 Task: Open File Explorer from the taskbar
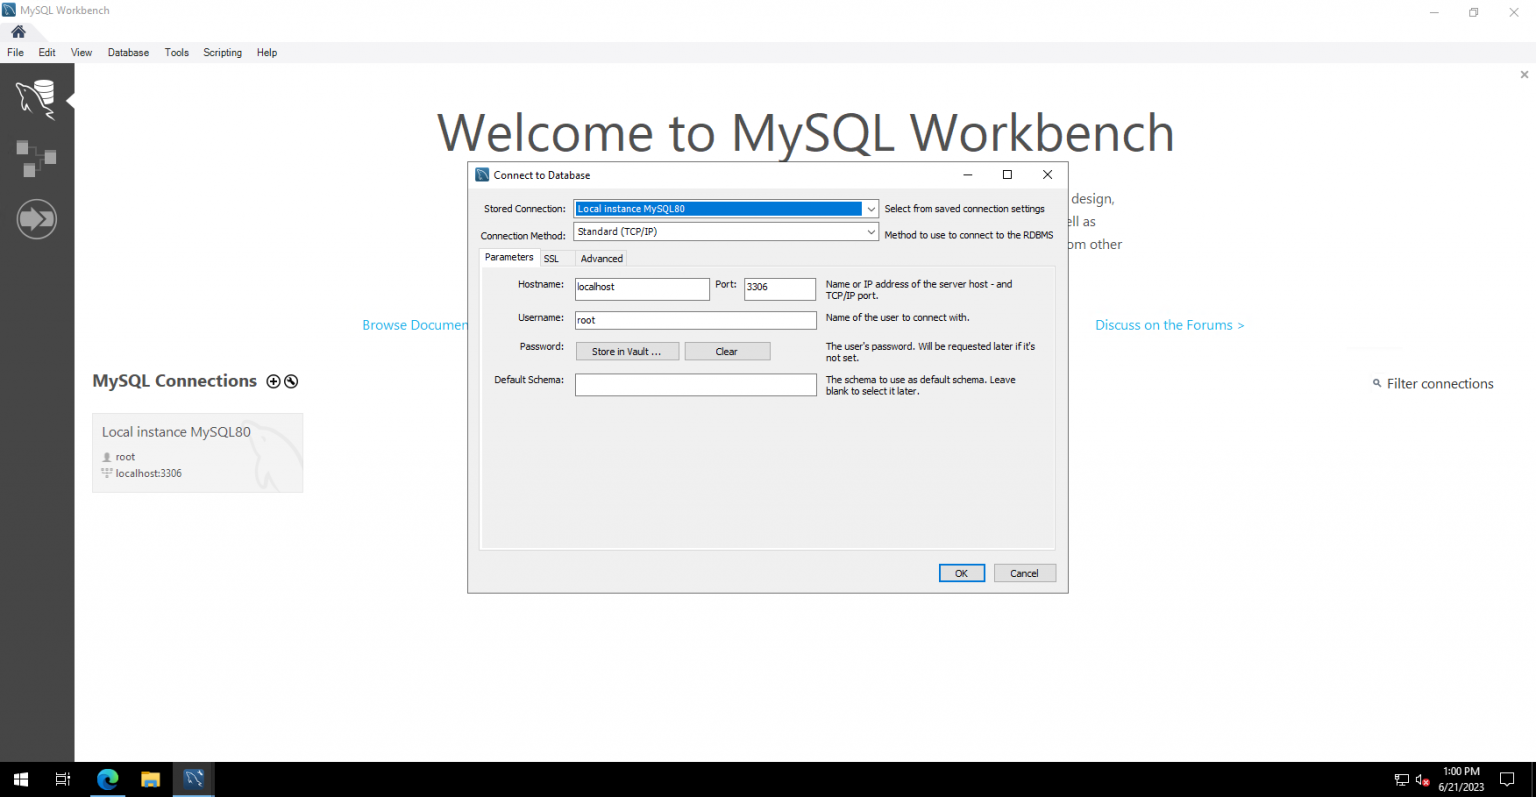pos(150,779)
